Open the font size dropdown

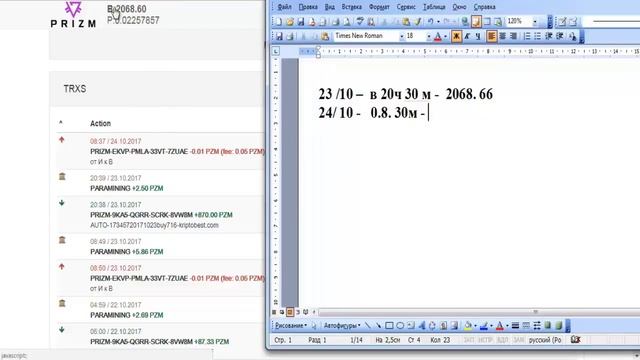click(x=429, y=36)
